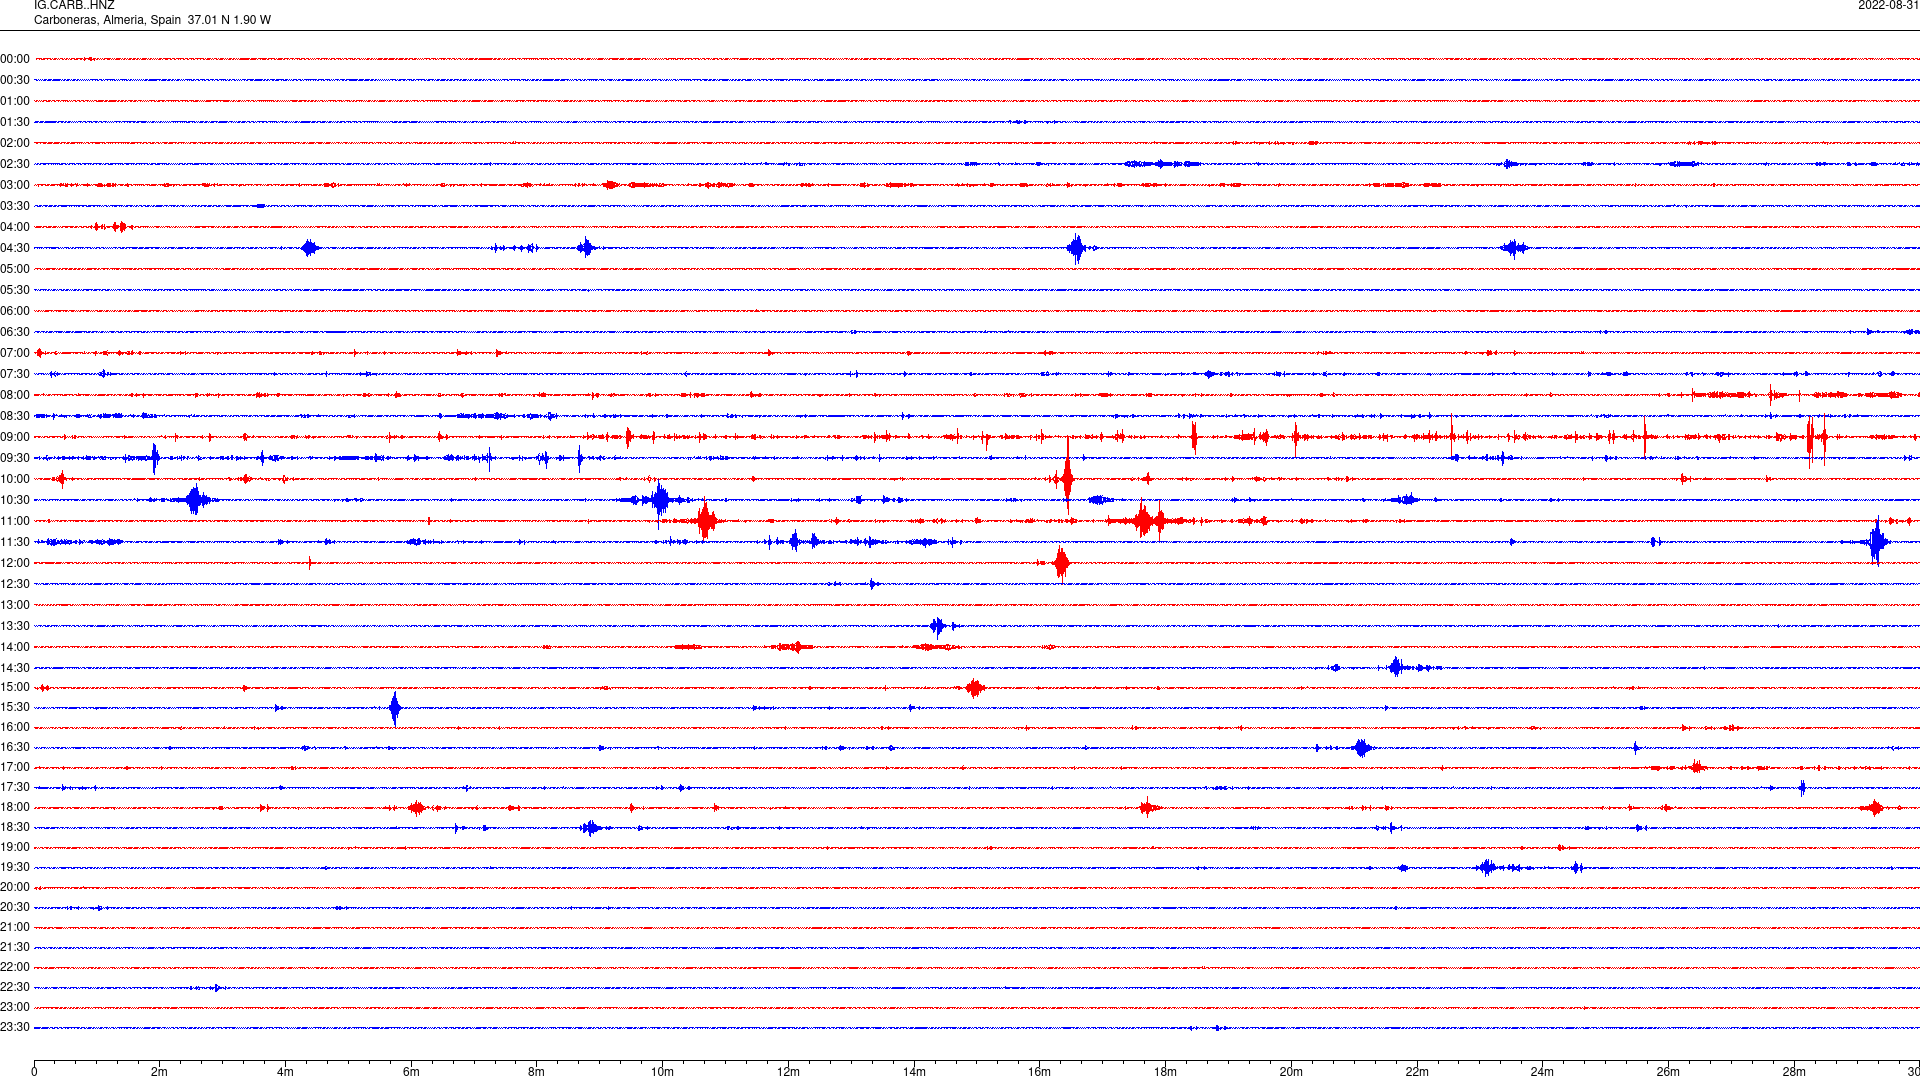The width and height of the screenshot is (1920, 1080).
Task: Click the 02:00 time label
Action: click(x=15, y=143)
